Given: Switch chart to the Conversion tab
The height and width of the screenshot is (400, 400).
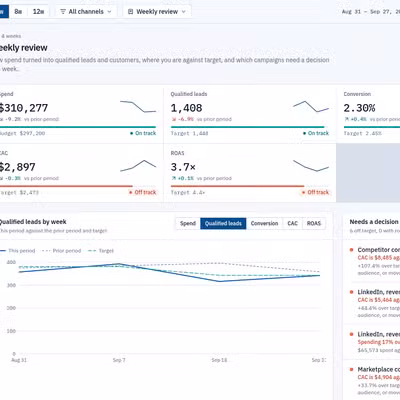Looking at the screenshot, I should [264, 223].
